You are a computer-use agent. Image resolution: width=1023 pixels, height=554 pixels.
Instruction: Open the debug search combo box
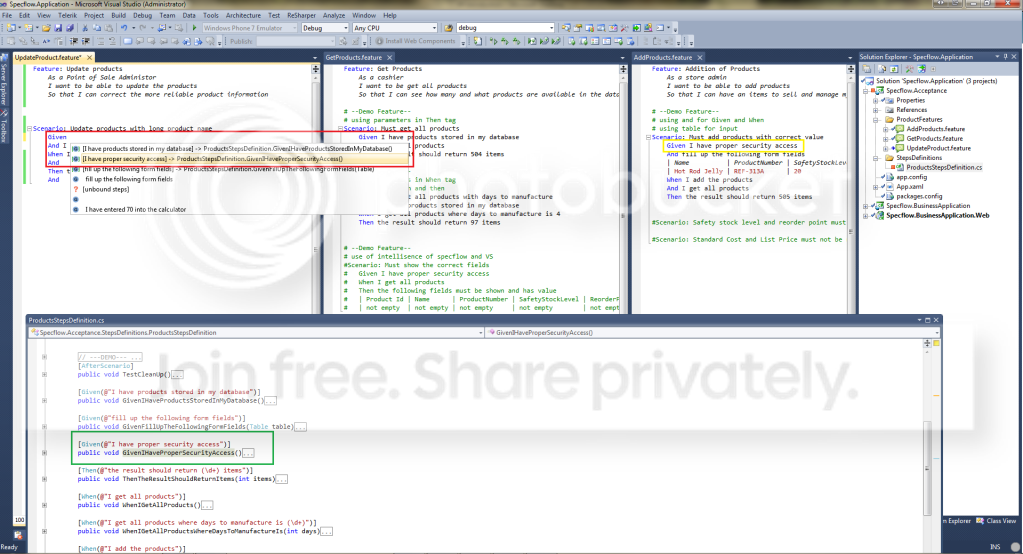pos(551,28)
